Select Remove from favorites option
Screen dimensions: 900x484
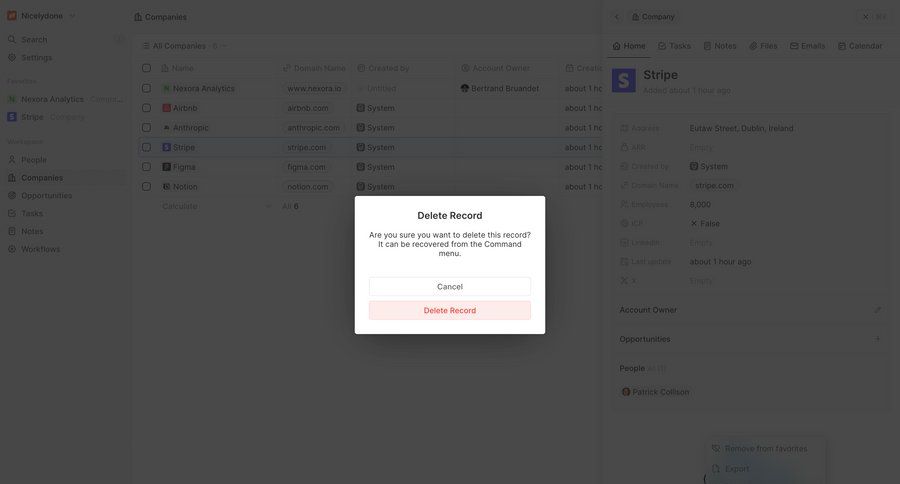point(765,448)
